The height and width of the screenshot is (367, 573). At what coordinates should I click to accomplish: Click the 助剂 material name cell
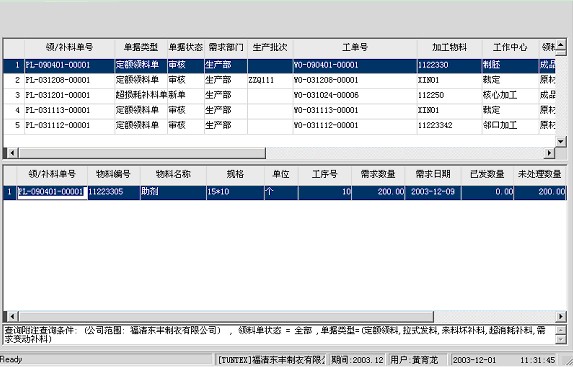click(x=173, y=192)
